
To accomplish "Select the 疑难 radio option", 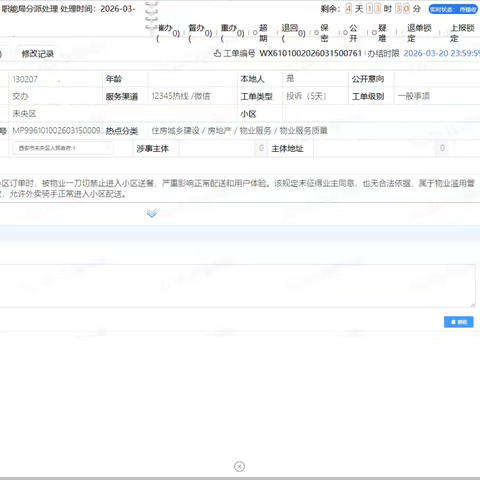I will click(x=374, y=33).
